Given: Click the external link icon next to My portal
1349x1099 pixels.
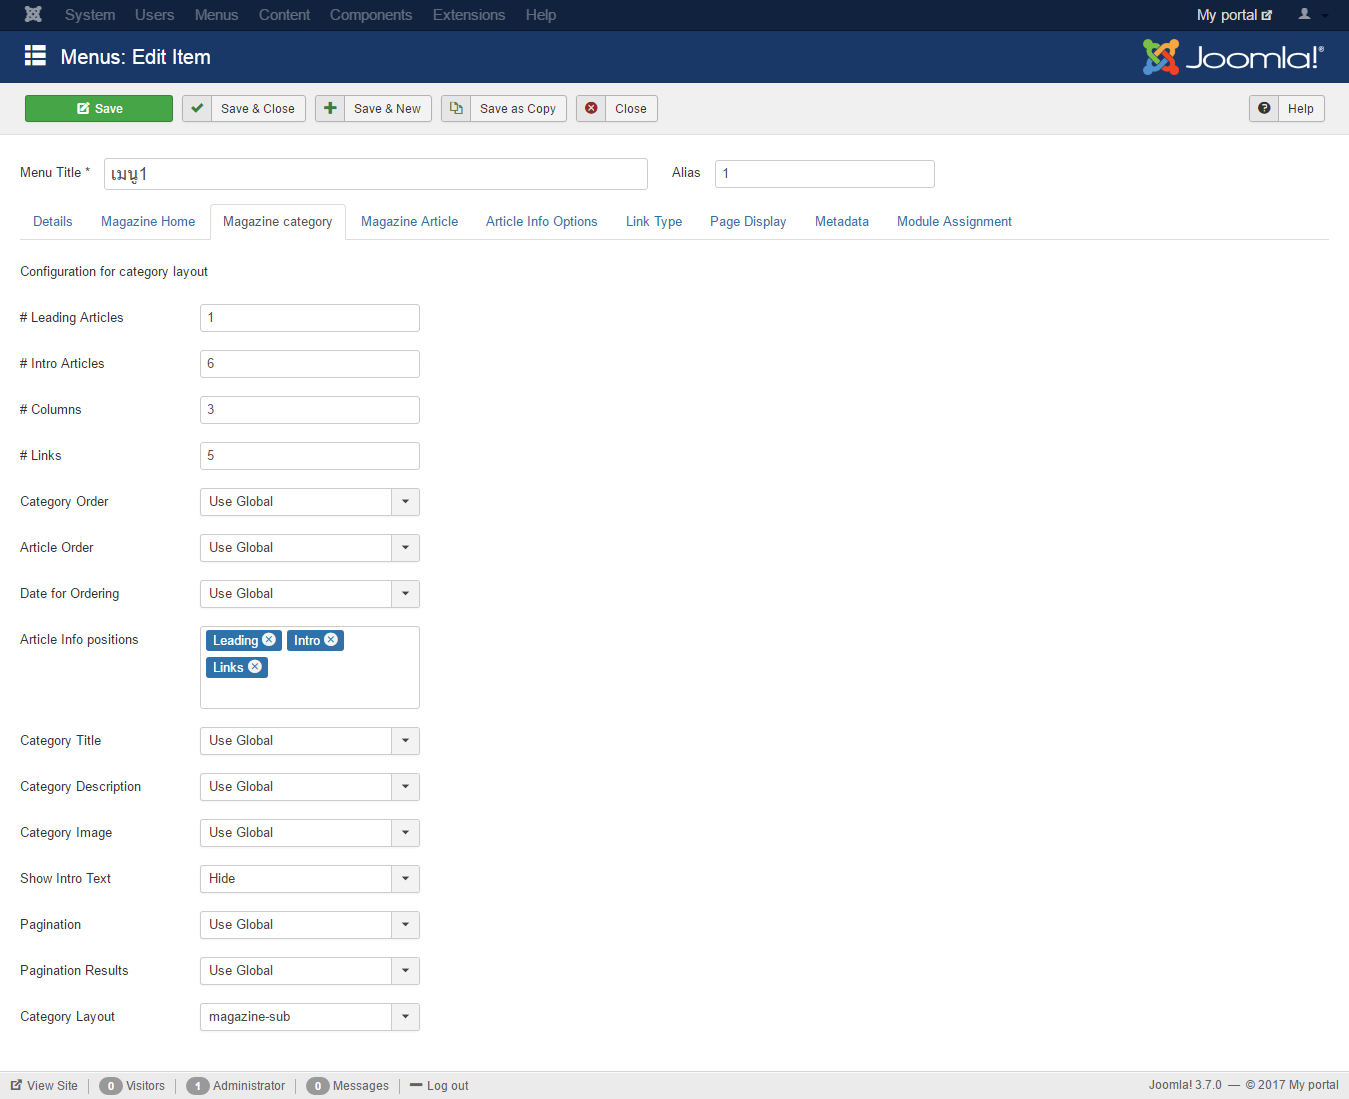Looking at the screenshot, I should coord(1267,15).
